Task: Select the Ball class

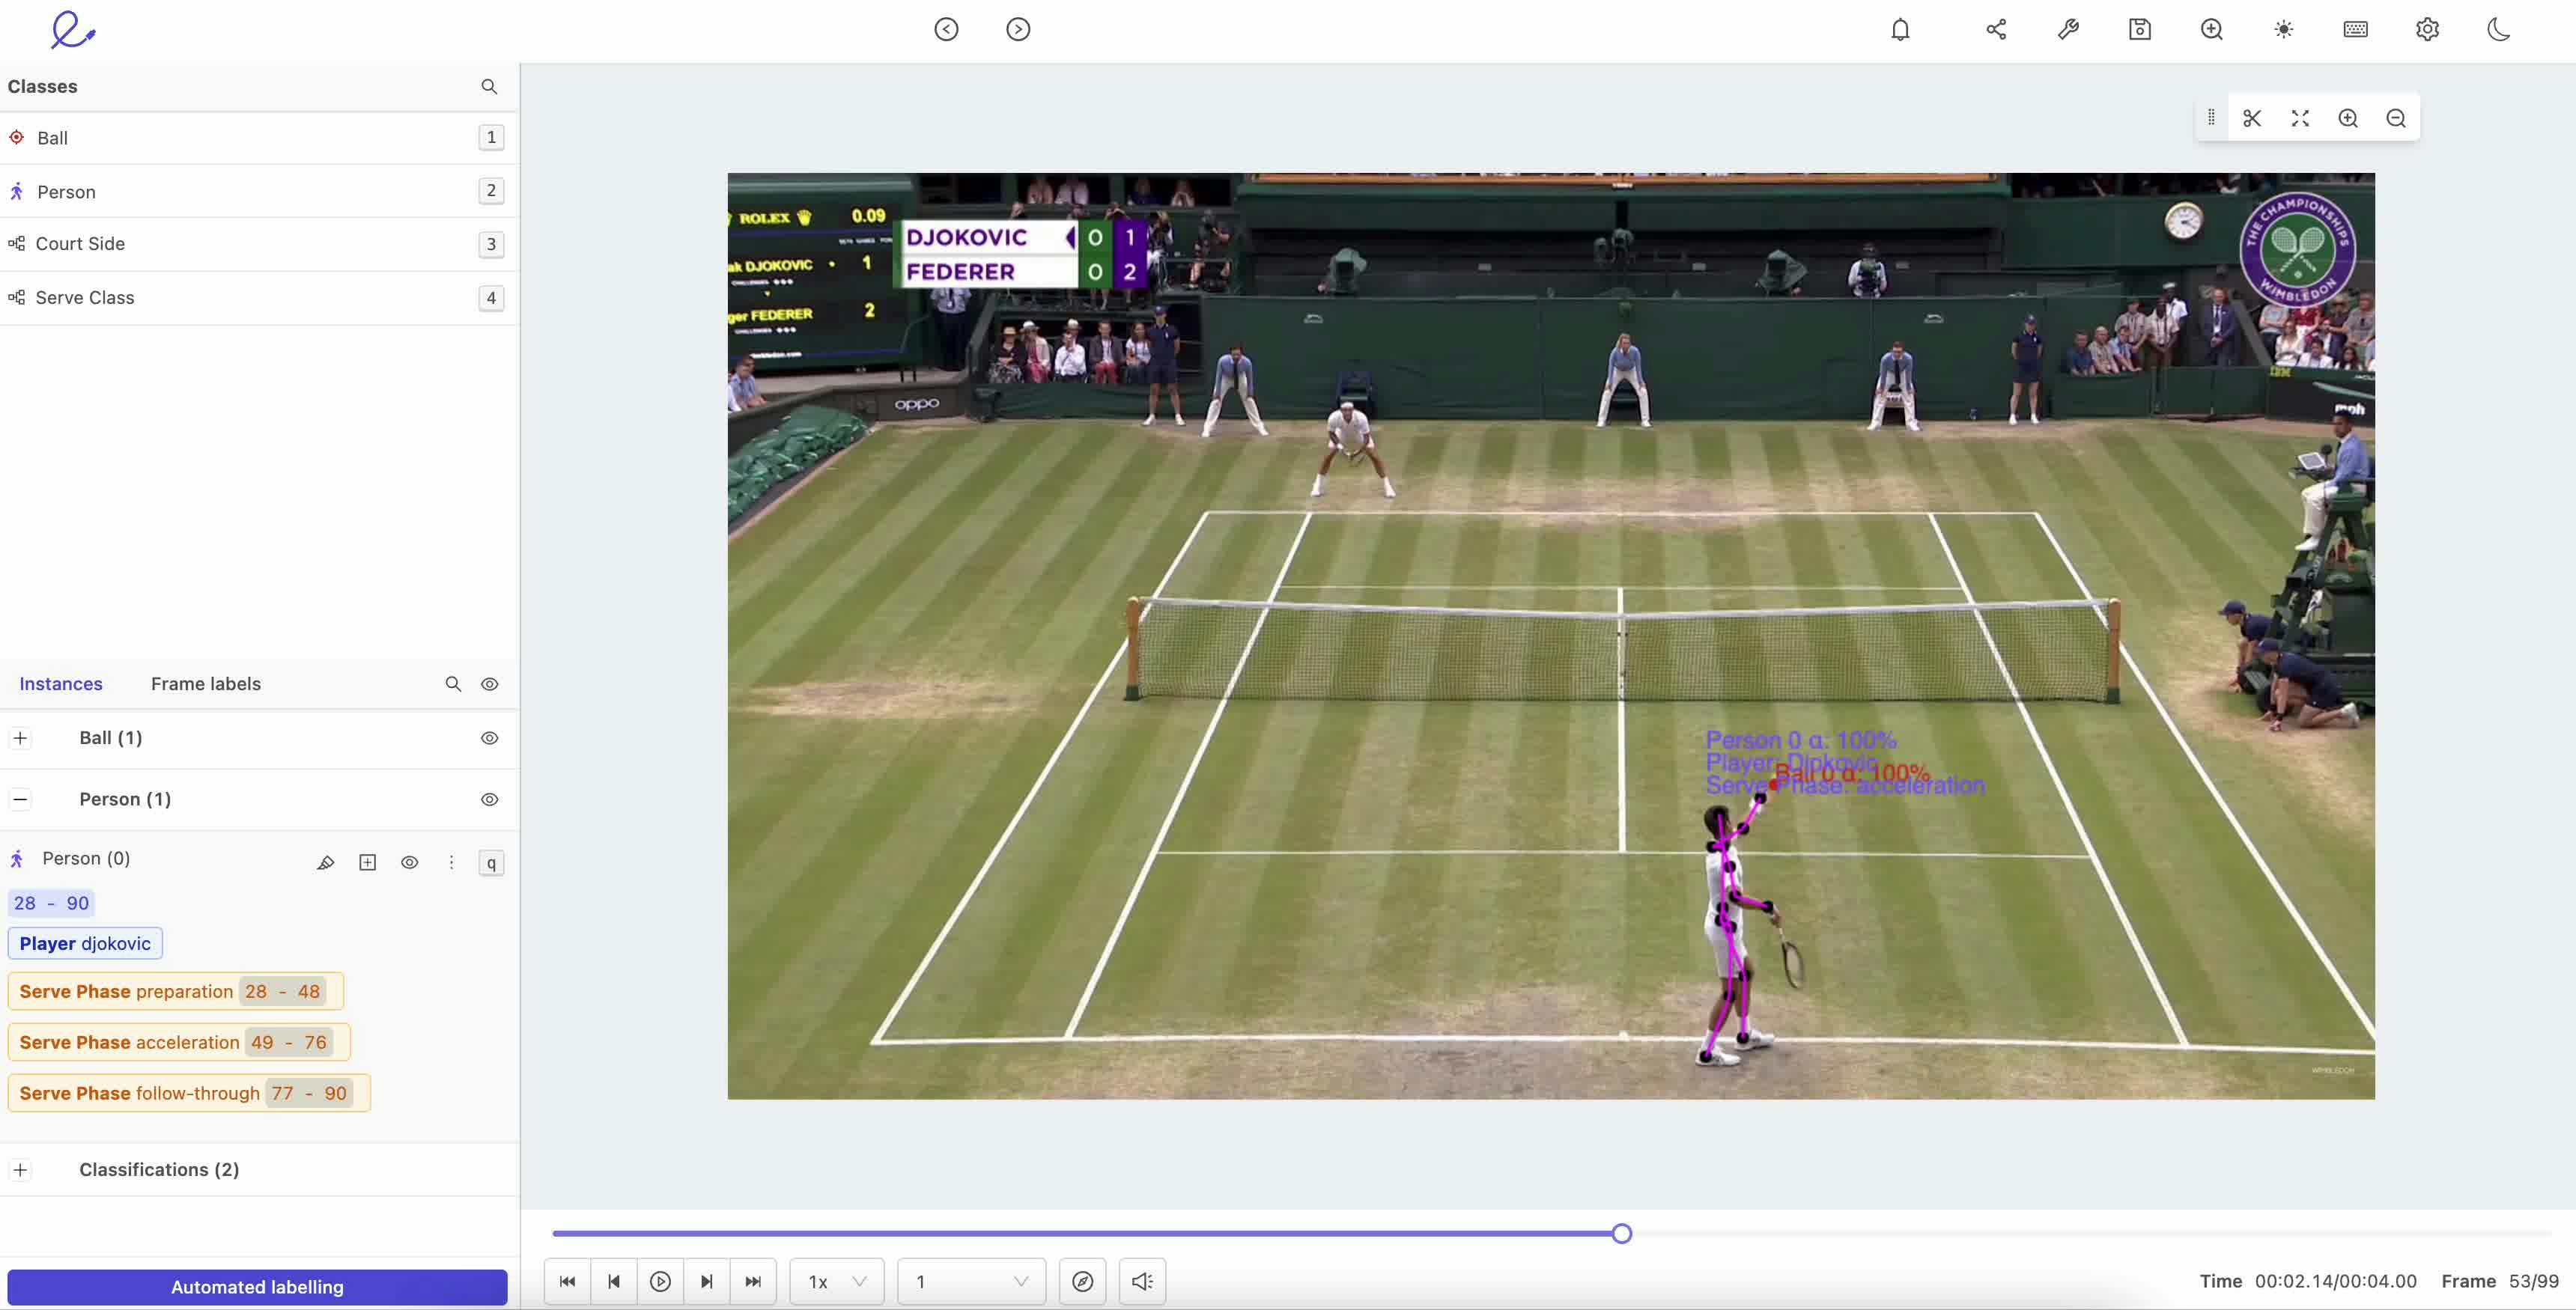Action: tap(259, 138)
